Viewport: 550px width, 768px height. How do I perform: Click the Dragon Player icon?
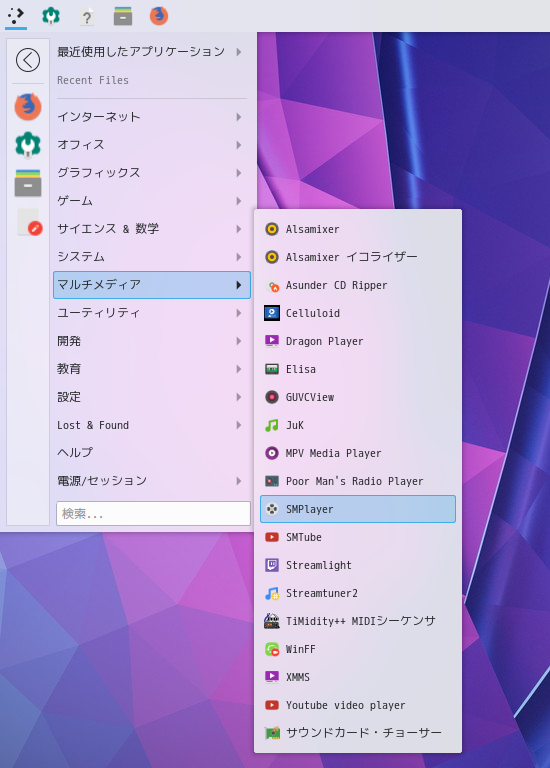coord(272,341)
